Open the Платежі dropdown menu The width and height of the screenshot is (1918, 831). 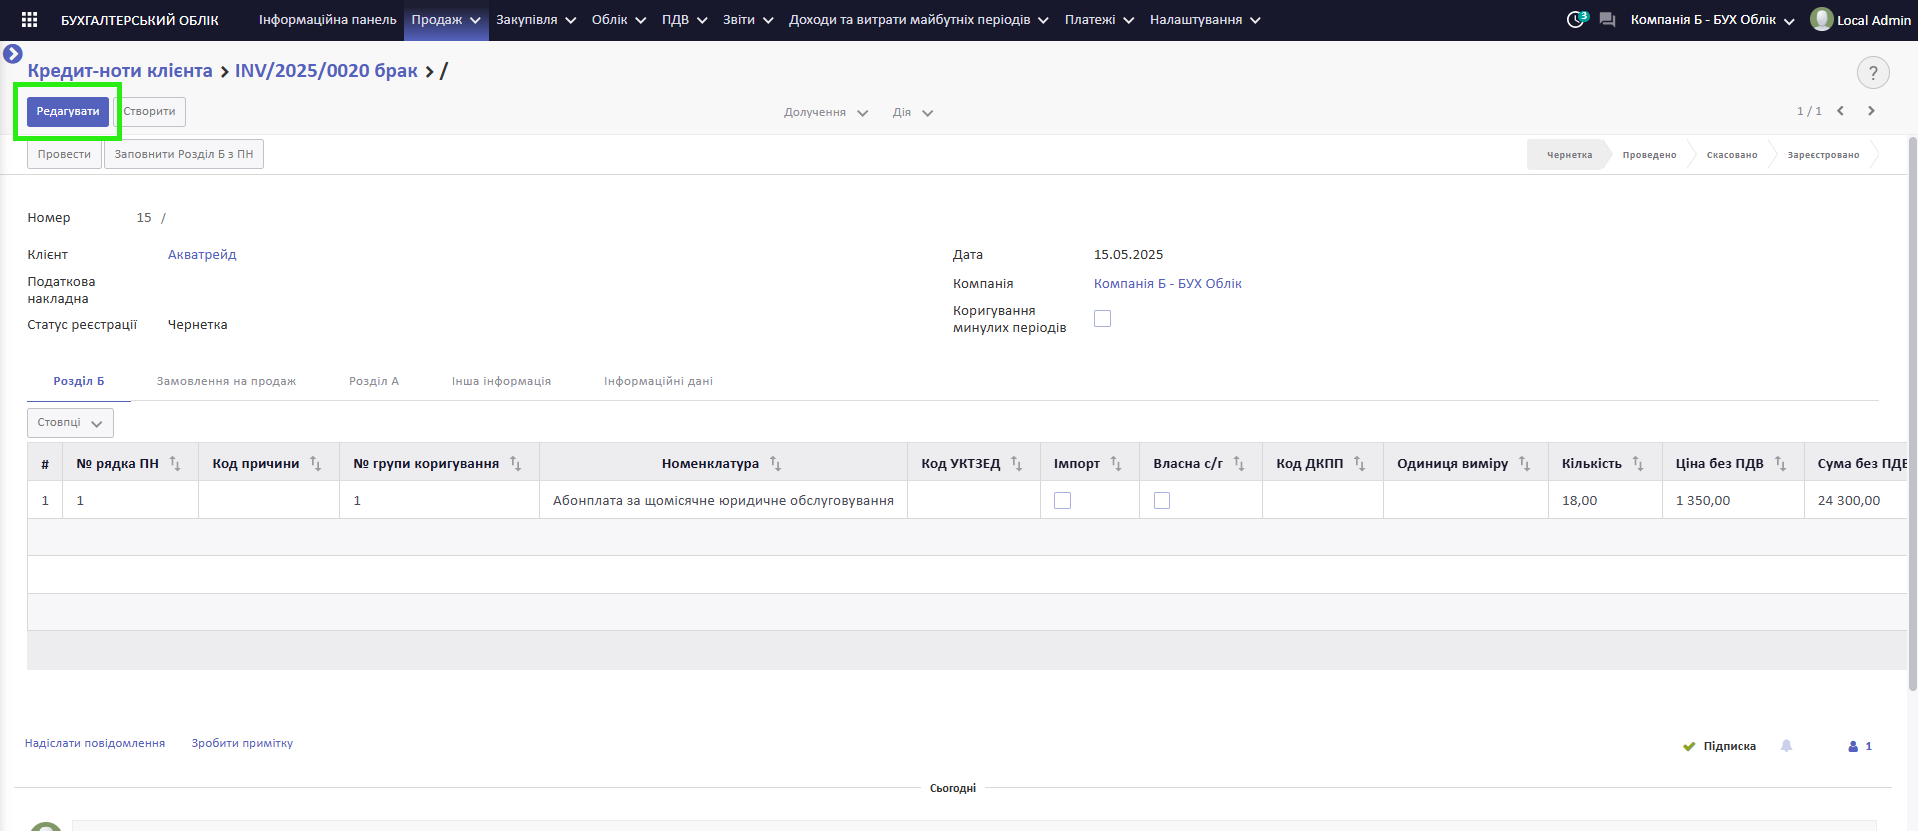[x=1099, y=20]
